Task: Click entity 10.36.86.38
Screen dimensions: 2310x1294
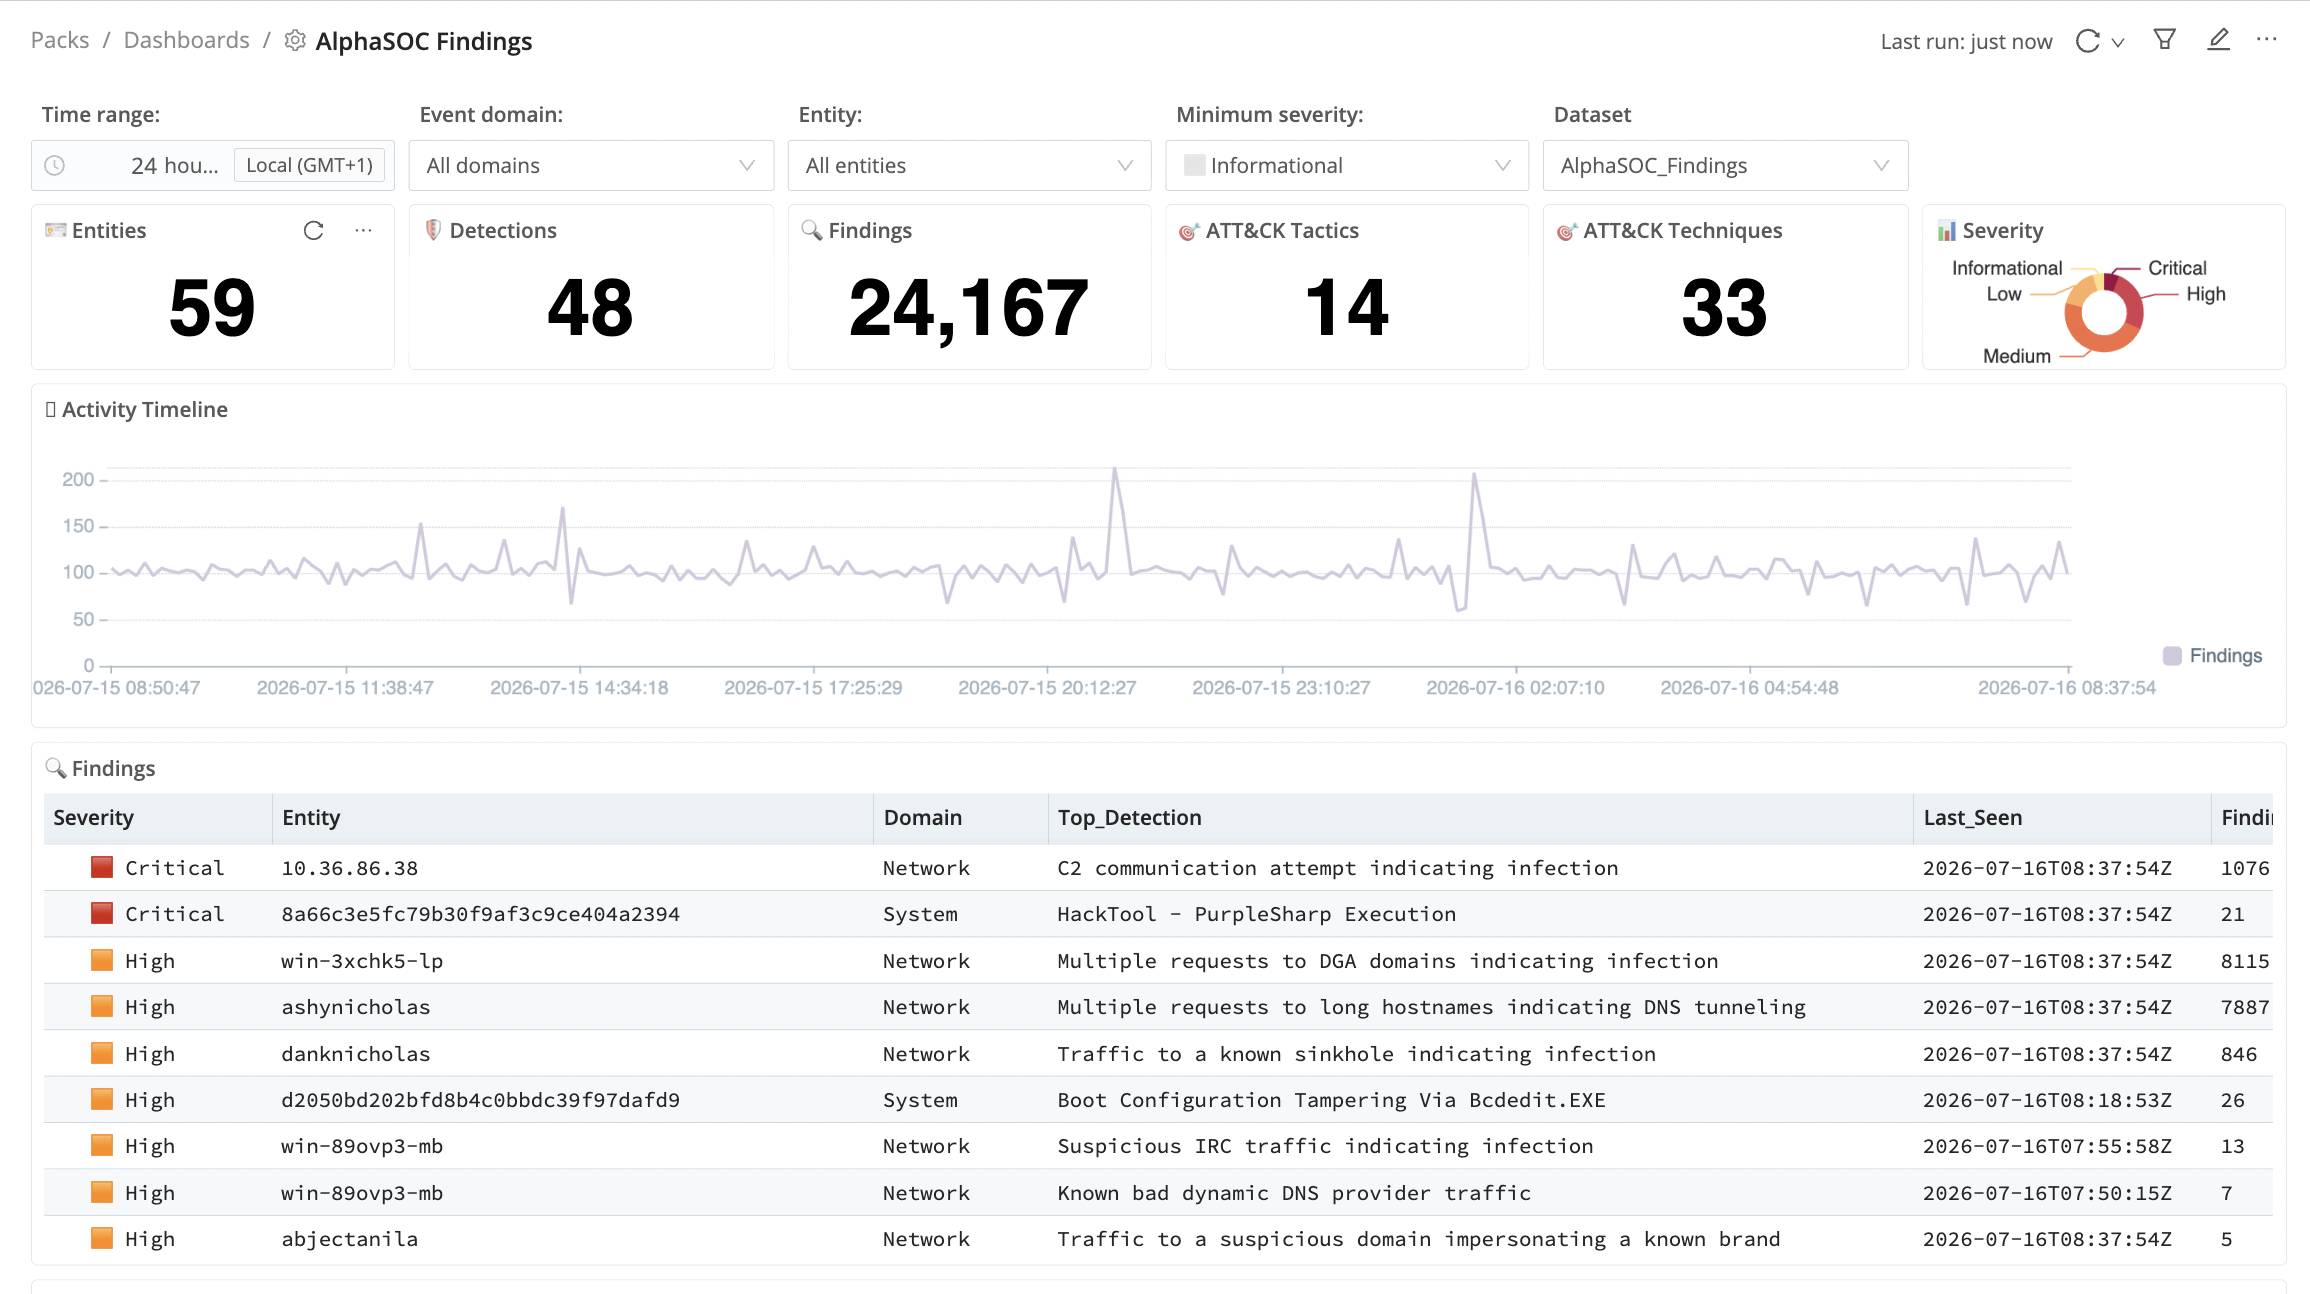Action: pyautogui.click(x=349, y=868)
